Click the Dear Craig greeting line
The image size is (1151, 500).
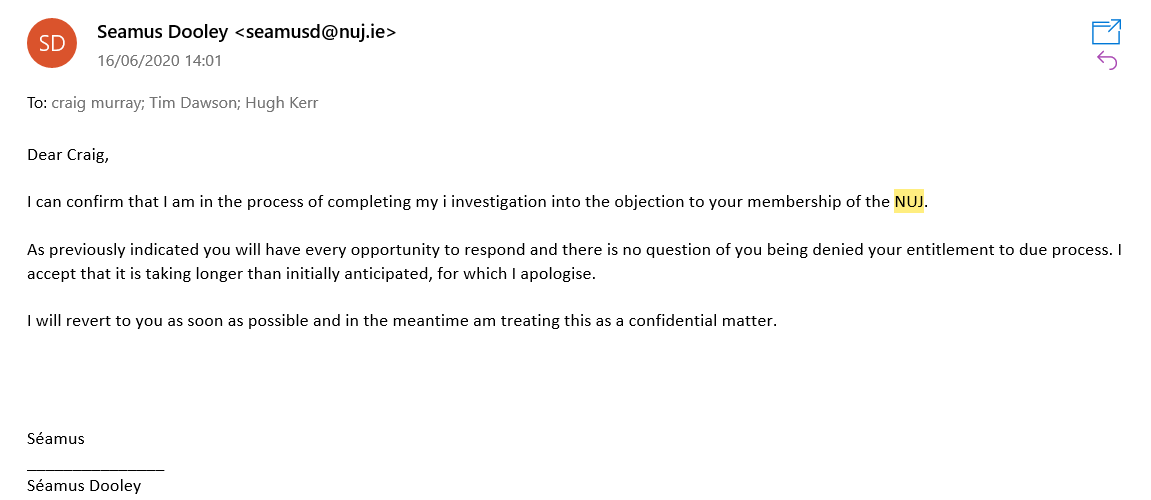point(67,154)
